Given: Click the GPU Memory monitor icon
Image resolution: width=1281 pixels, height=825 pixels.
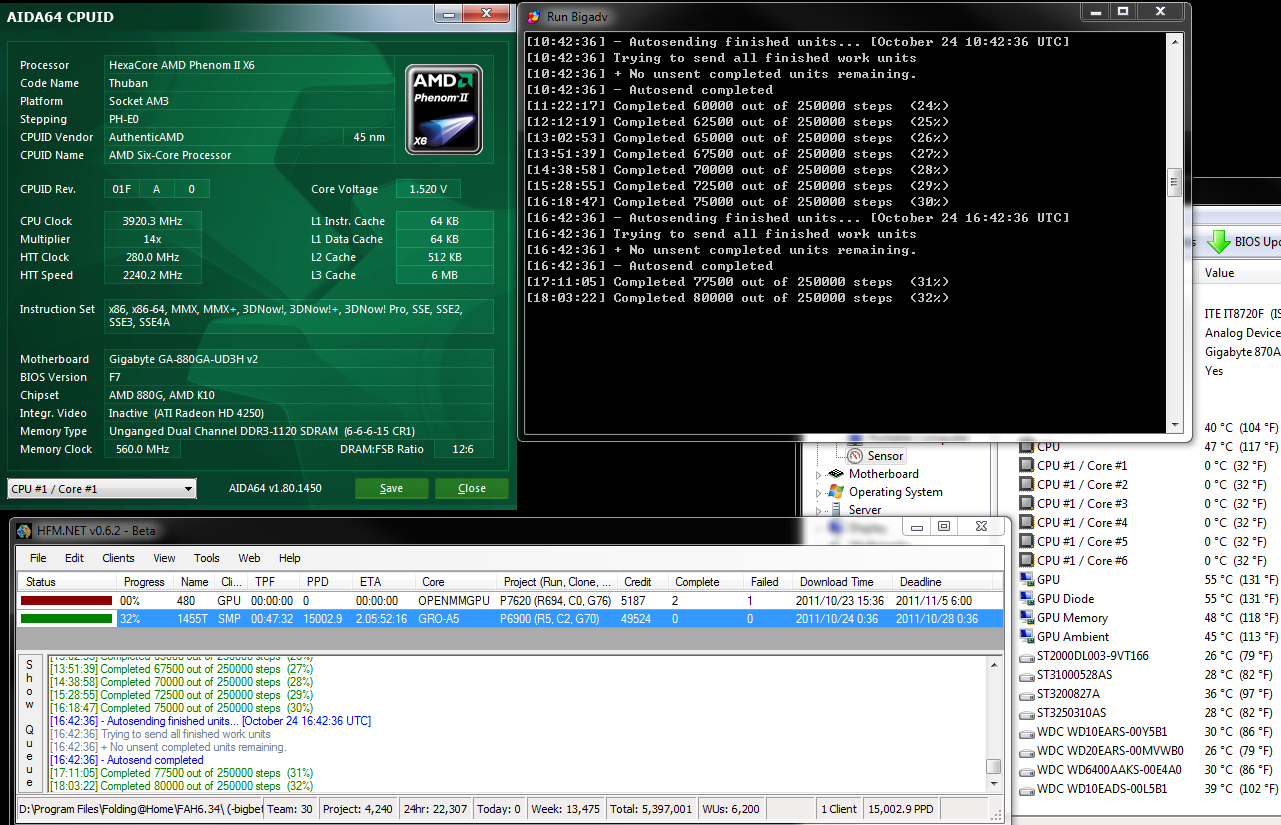Looking at the screenshot, I should tap(1026, 618).
